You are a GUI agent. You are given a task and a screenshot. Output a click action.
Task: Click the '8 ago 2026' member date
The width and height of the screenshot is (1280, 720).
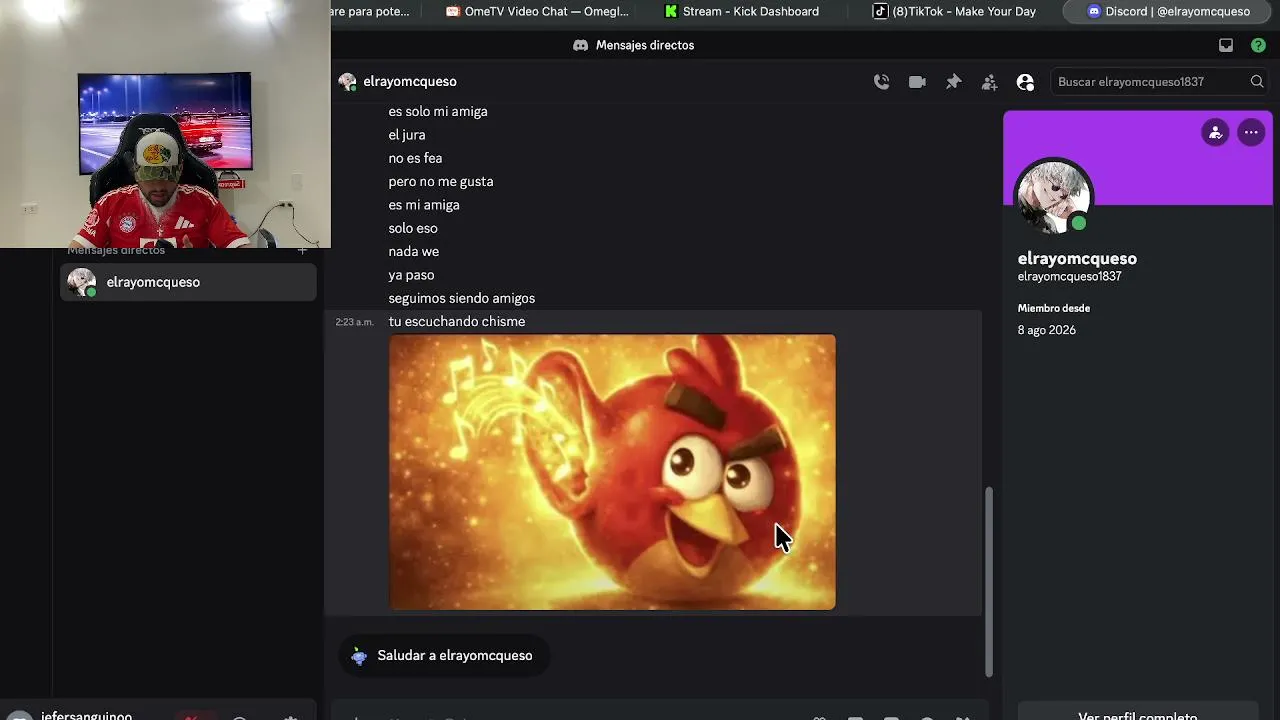point(1047,330)
